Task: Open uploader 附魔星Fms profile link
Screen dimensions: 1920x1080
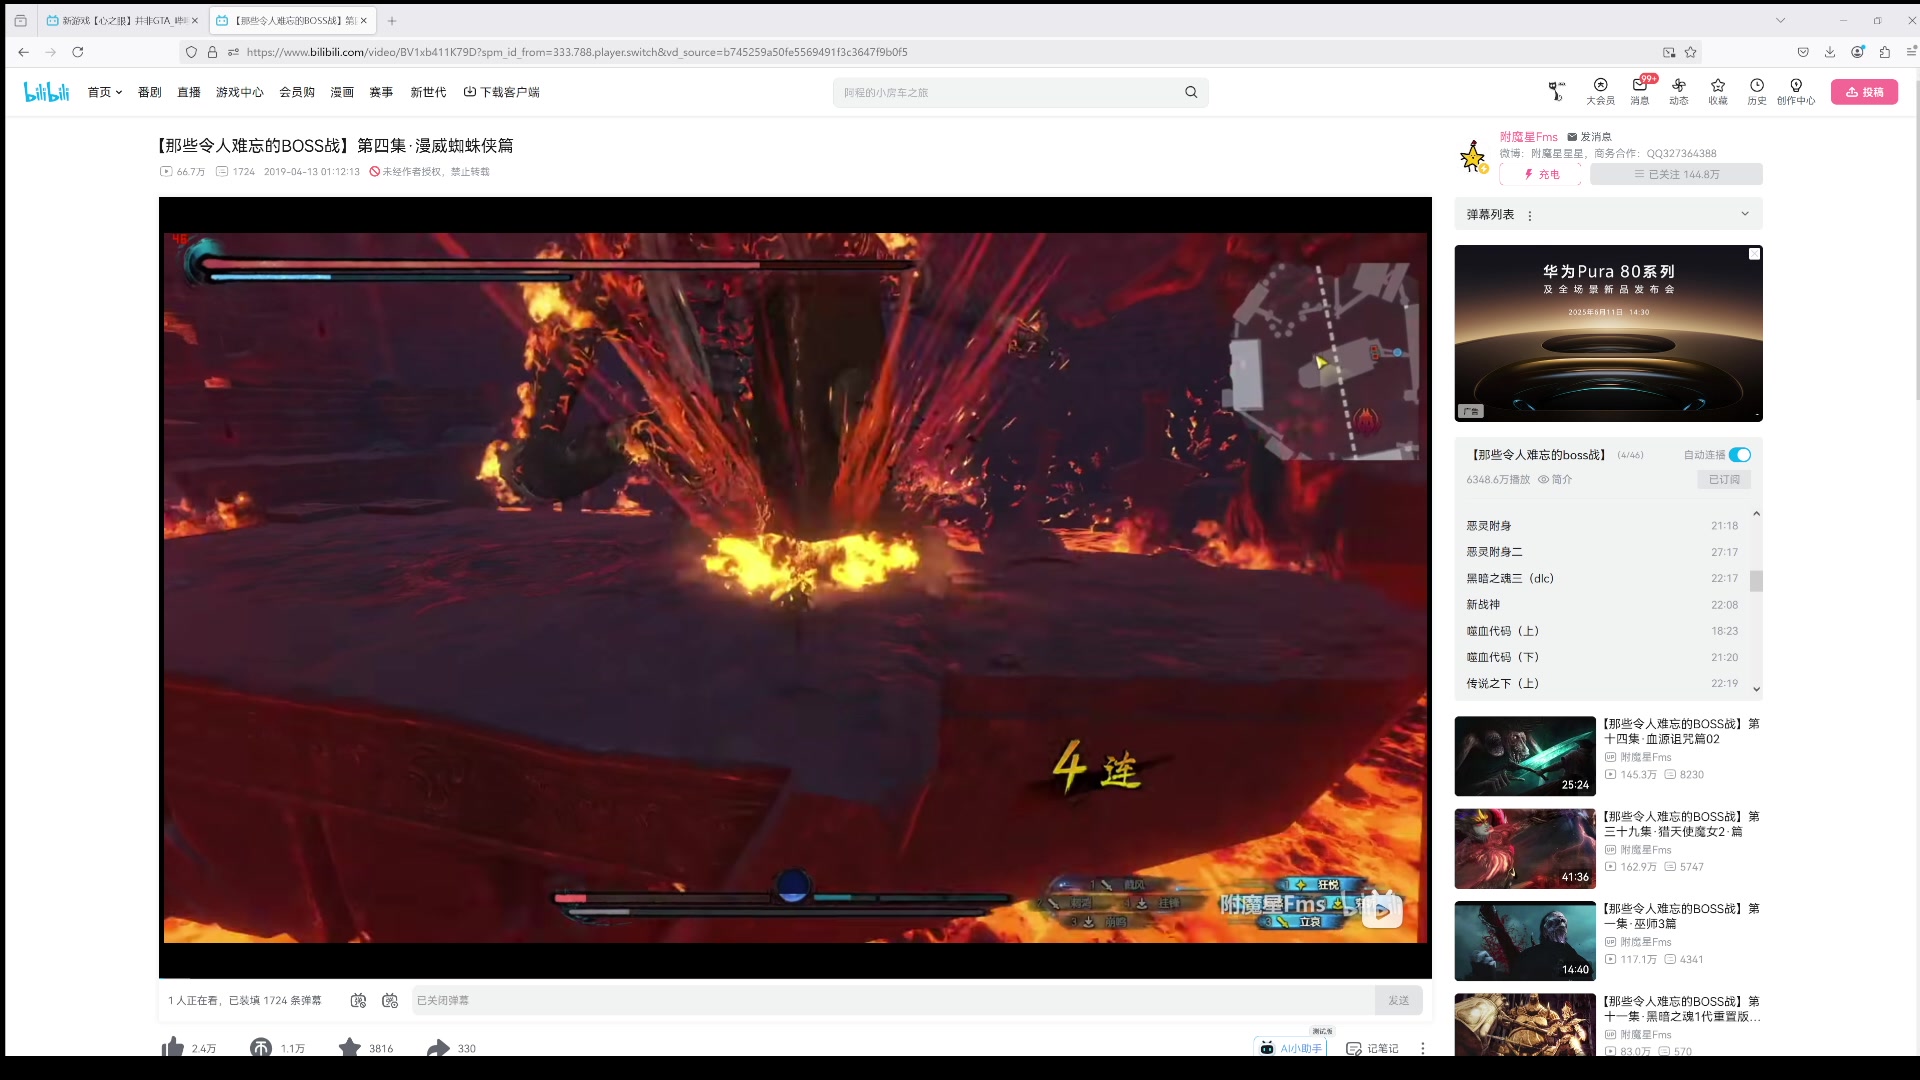Action: pyautogui.click(x=1528, y=137)
